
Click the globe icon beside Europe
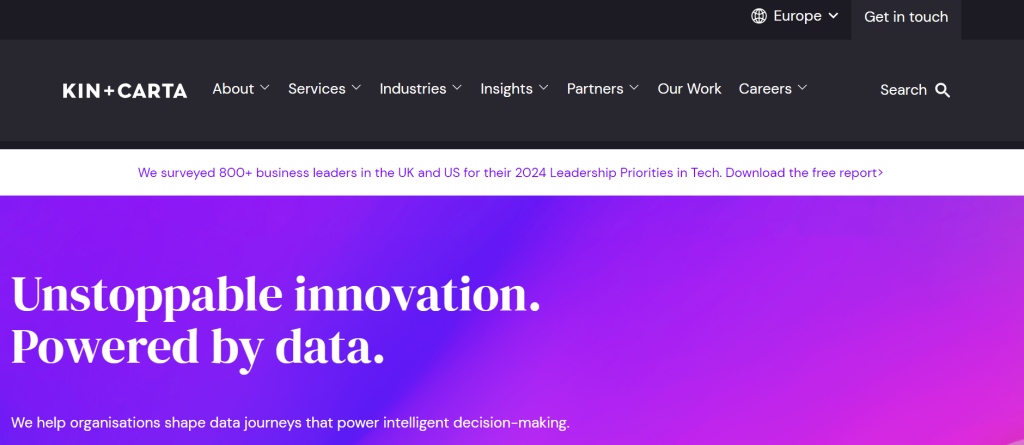point(759,16)
